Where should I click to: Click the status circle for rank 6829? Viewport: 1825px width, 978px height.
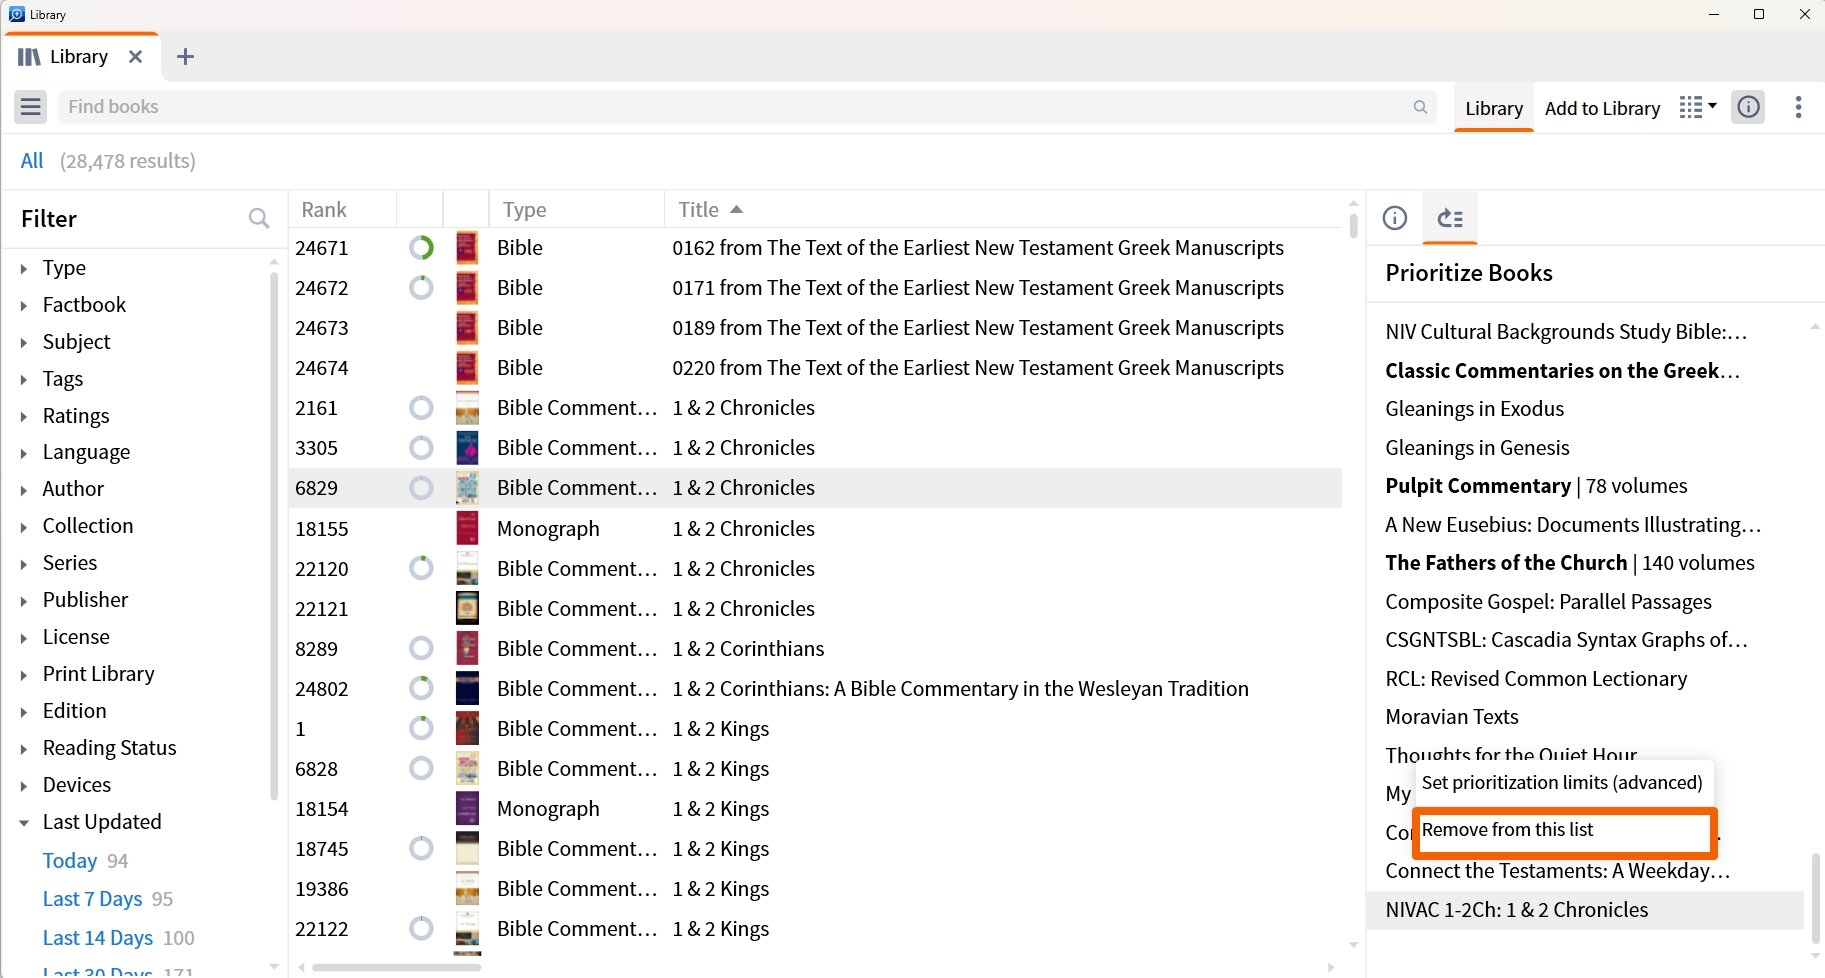[422, 488]
